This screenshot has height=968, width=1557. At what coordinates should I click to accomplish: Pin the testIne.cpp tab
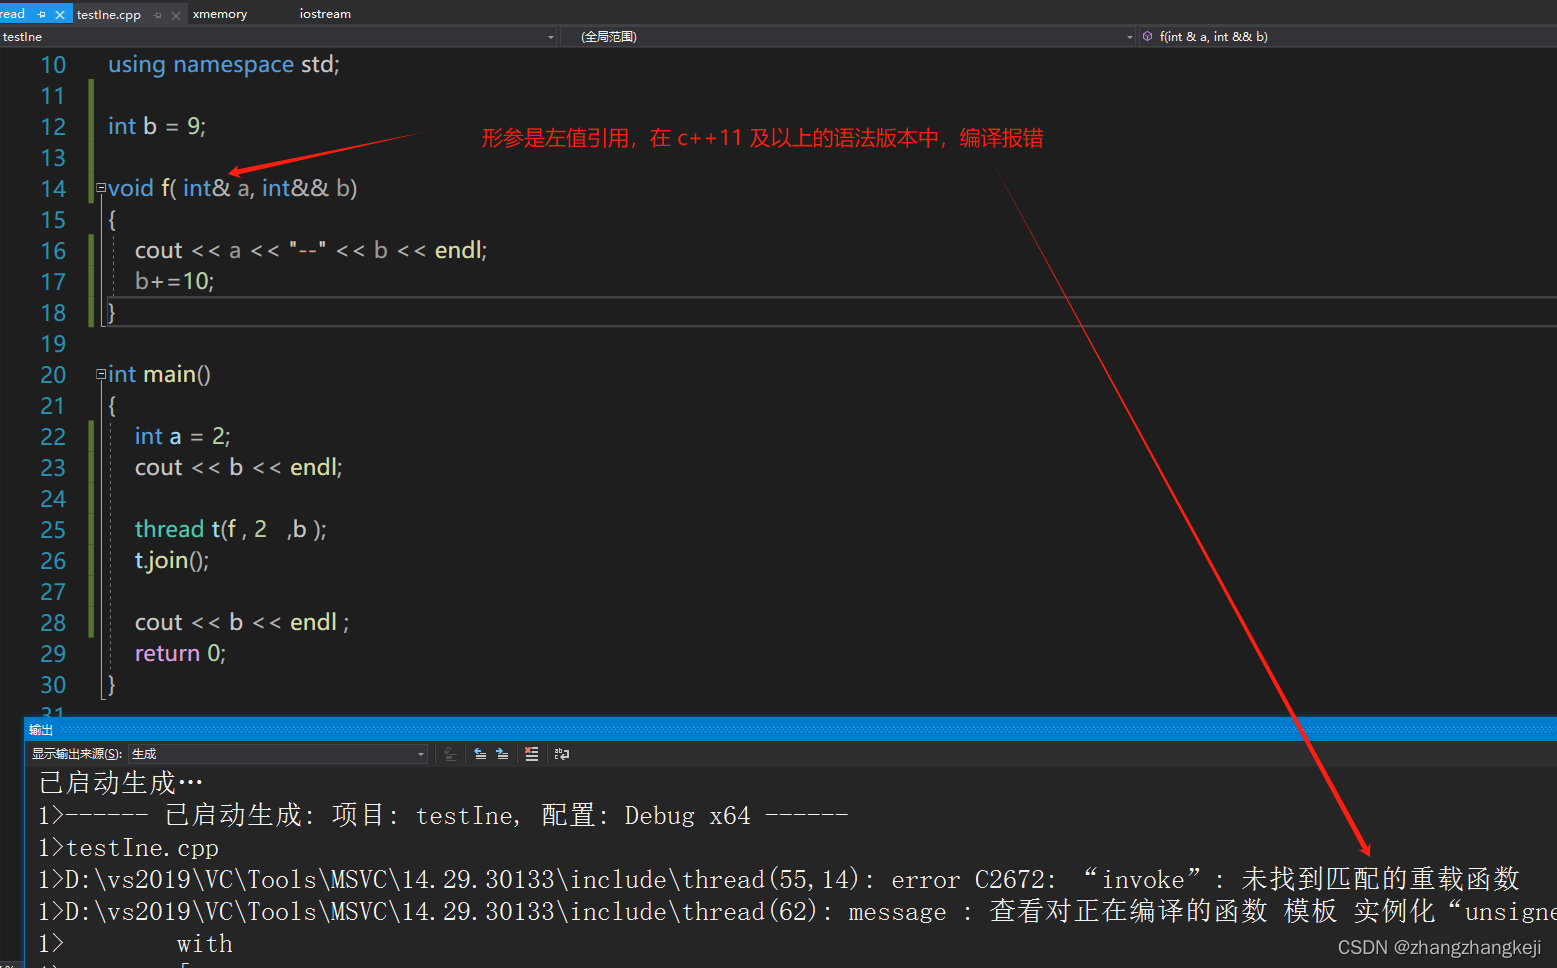coord(158,15)
